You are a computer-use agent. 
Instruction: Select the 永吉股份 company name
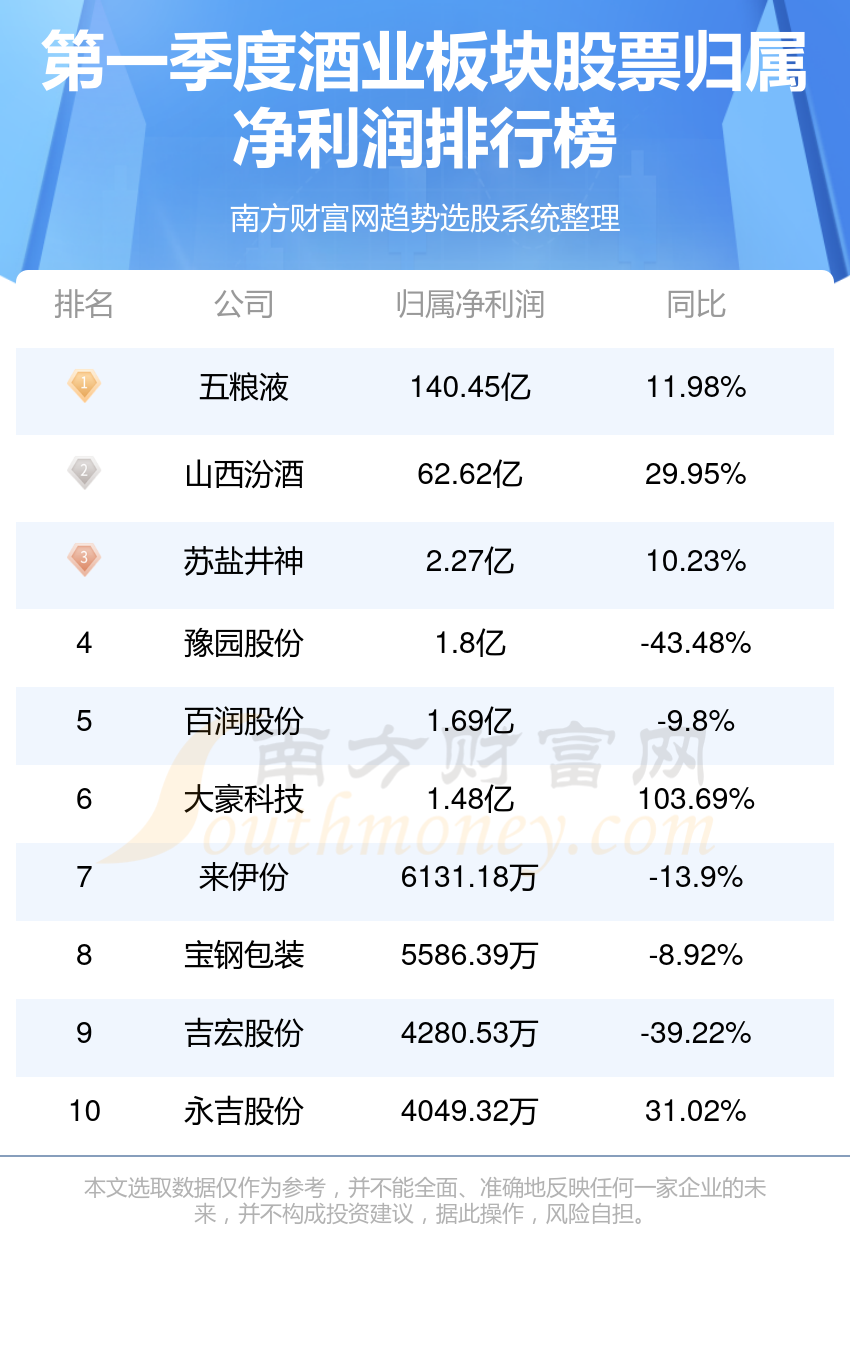point(244,1111)
